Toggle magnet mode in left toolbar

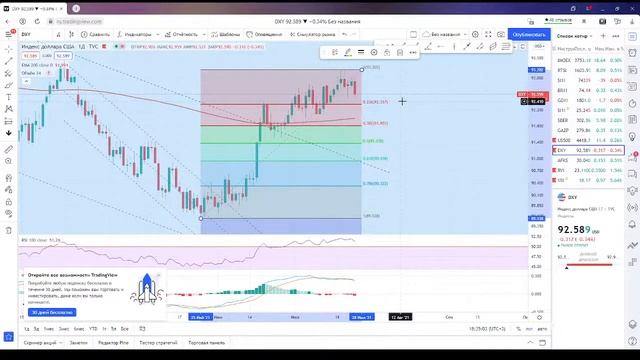tap(9, 178)
